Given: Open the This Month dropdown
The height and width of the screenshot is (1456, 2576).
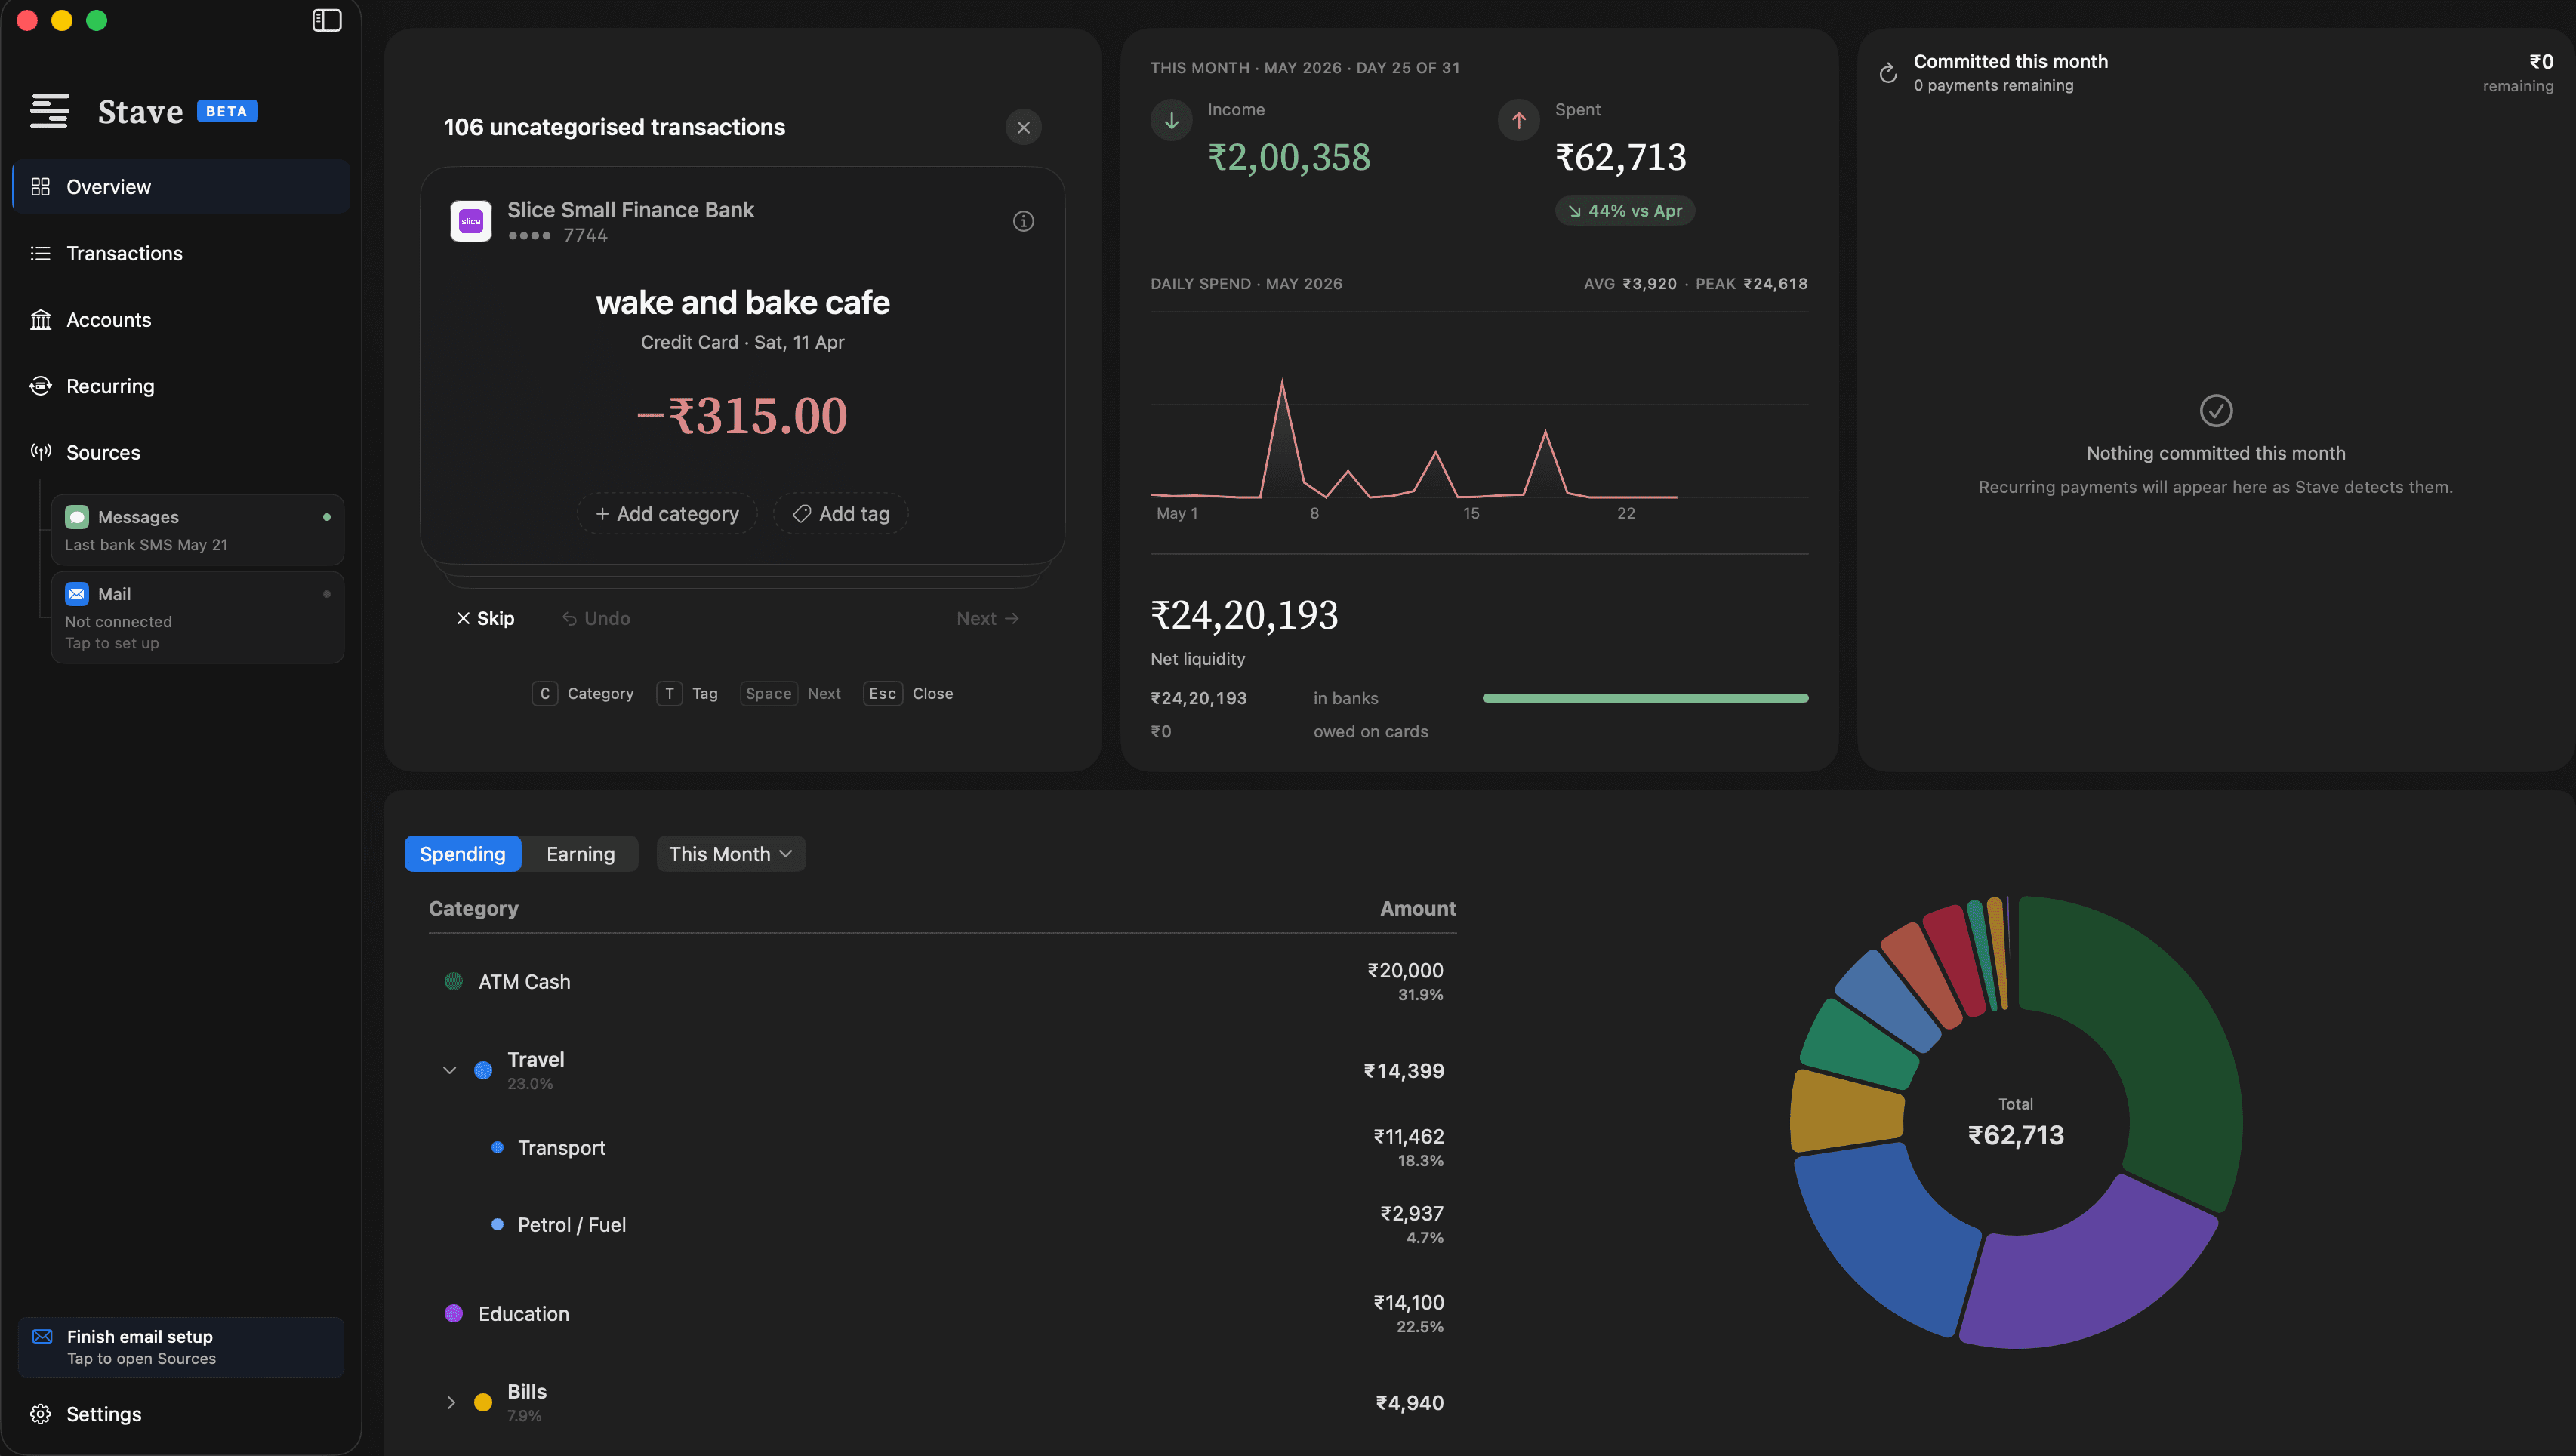Looking at the screenshot, I should pos(730,854).
